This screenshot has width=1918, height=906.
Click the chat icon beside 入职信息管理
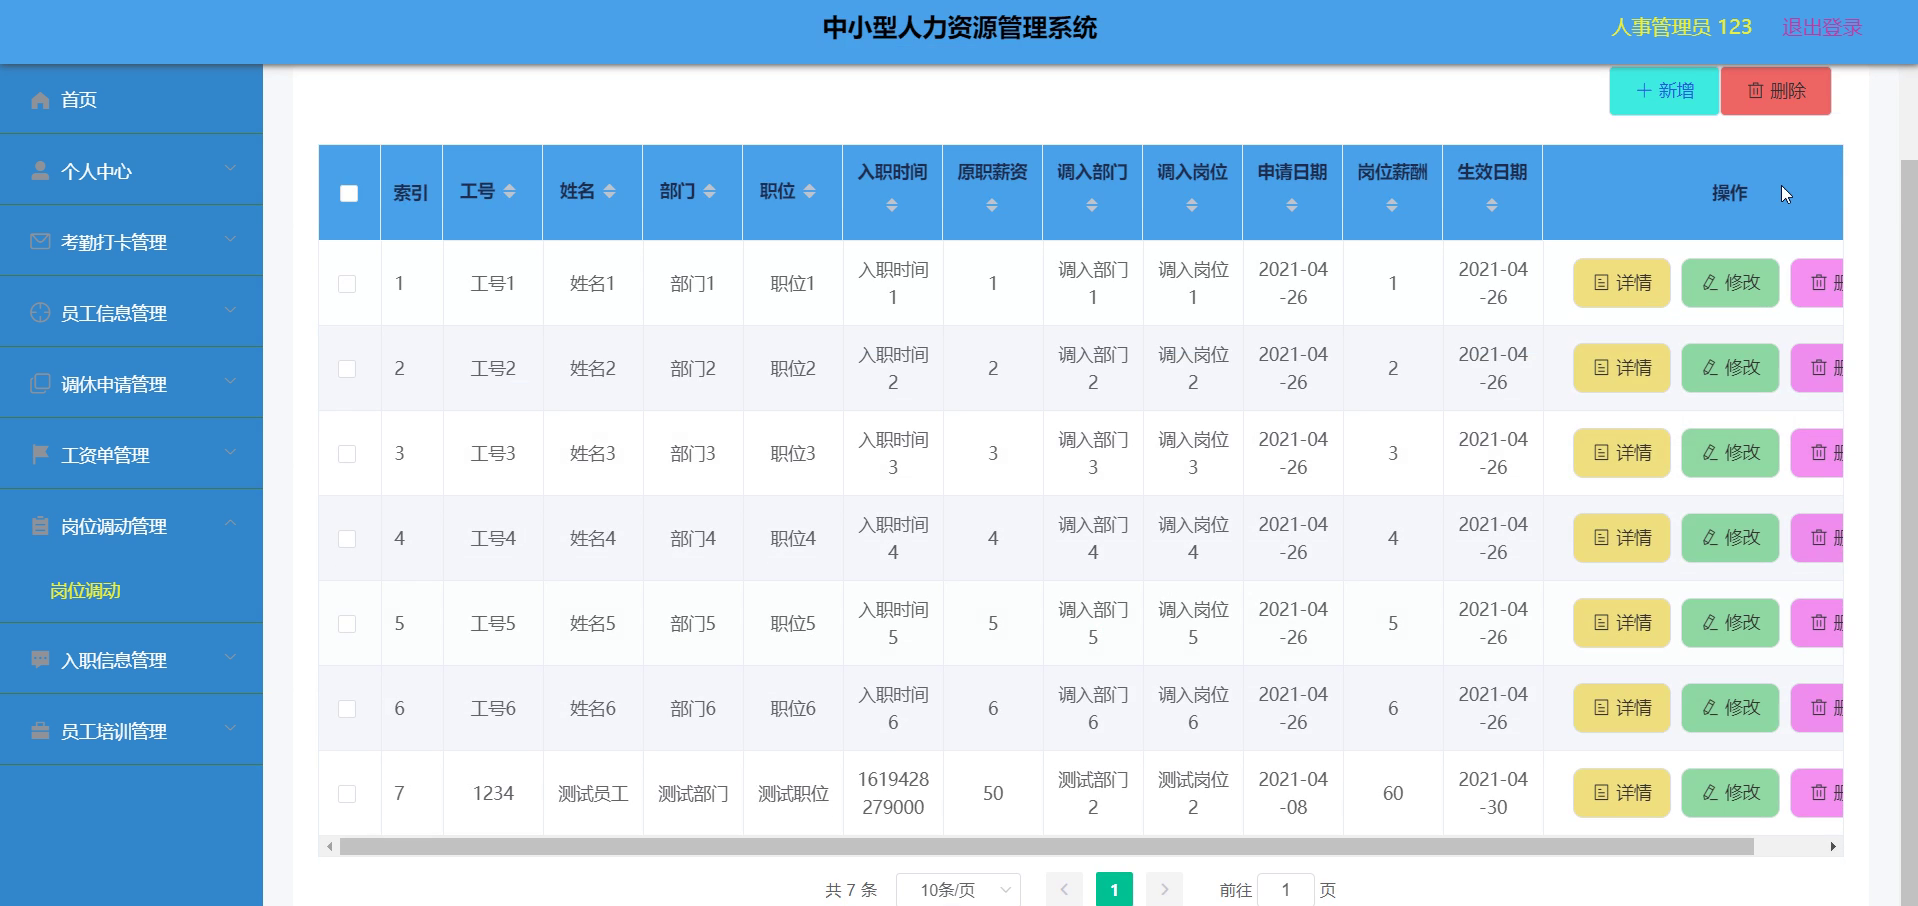point(40,660)
